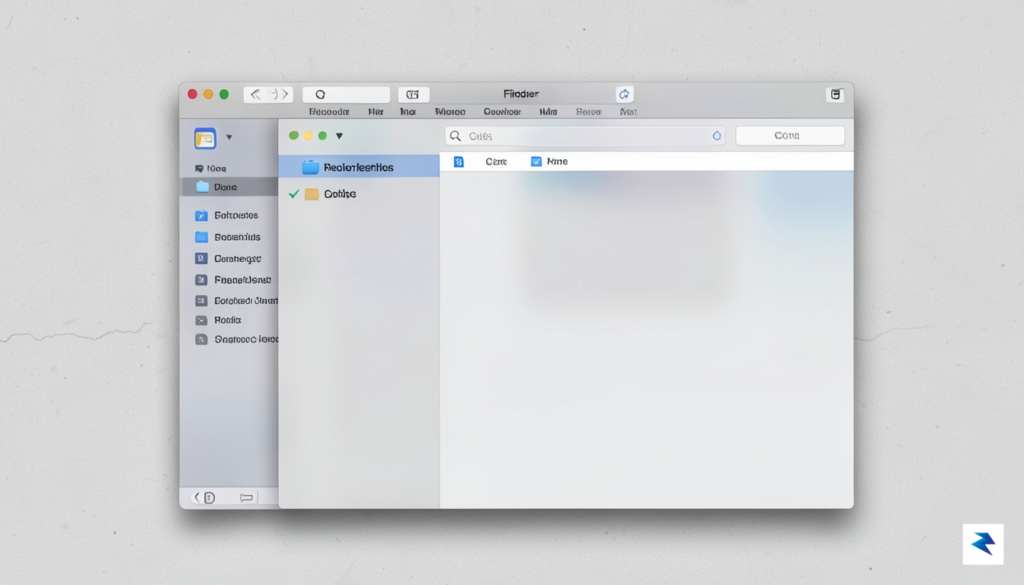
Task: Click the blue icon at search field's right end
Action: (x=716, y=136)
